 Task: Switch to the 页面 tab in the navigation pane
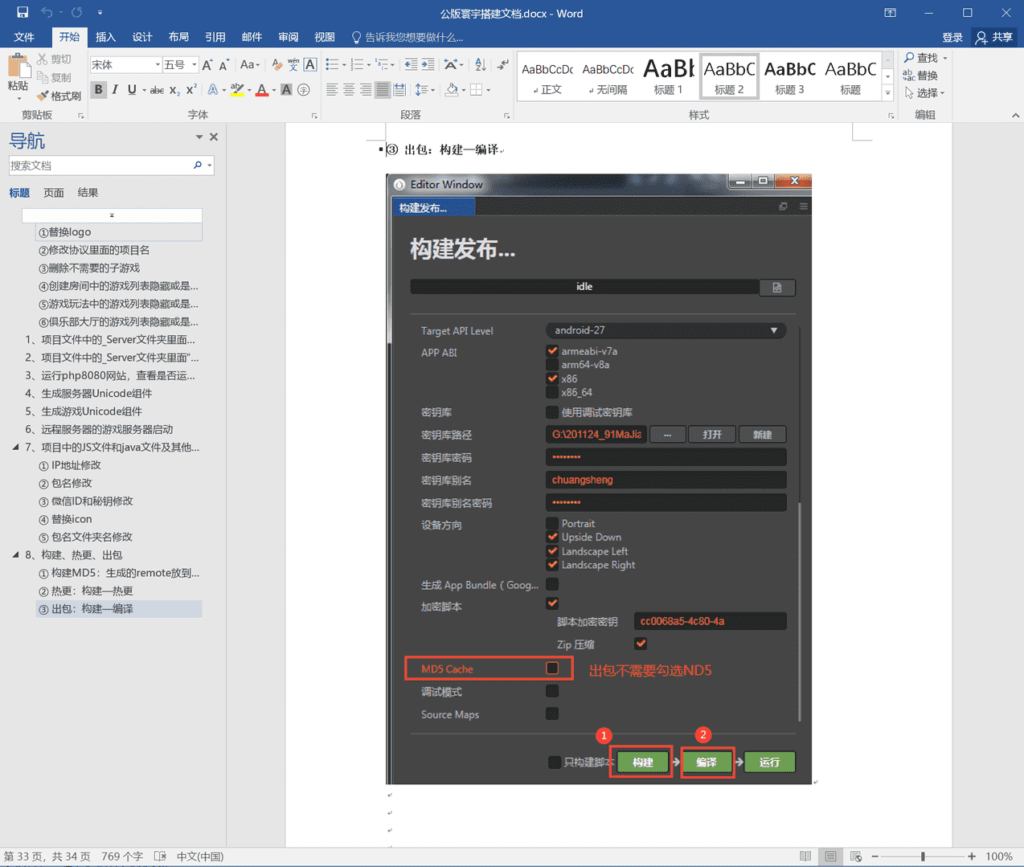[x=54, y=193]
